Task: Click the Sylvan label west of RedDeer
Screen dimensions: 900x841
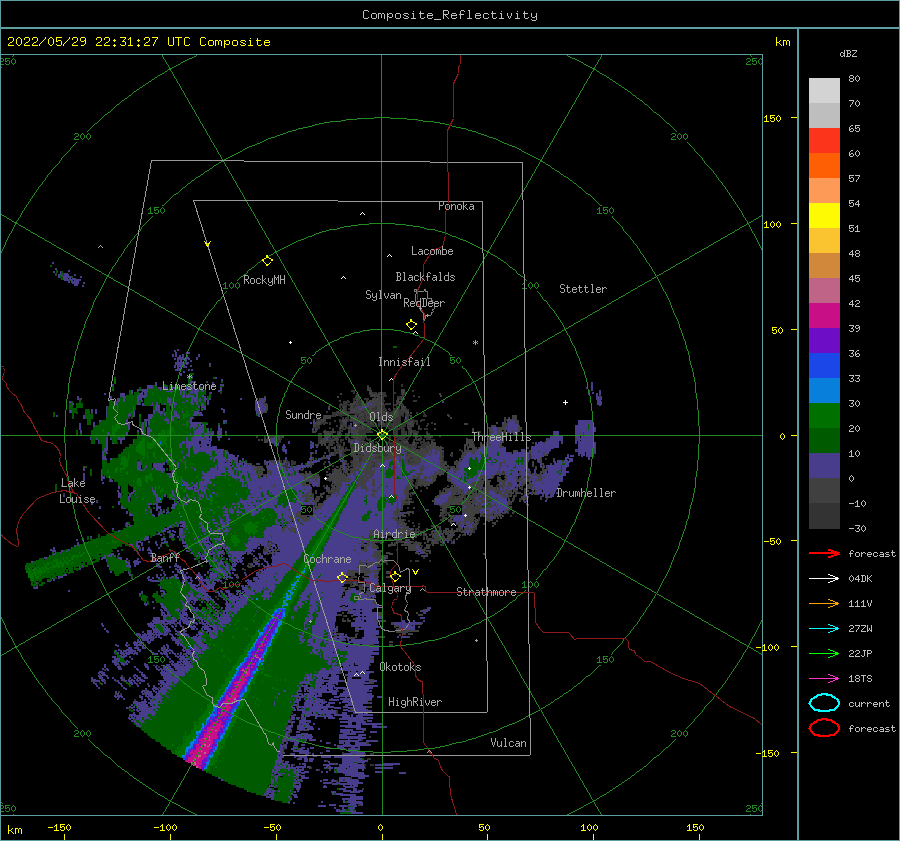Action: (383, 295)
